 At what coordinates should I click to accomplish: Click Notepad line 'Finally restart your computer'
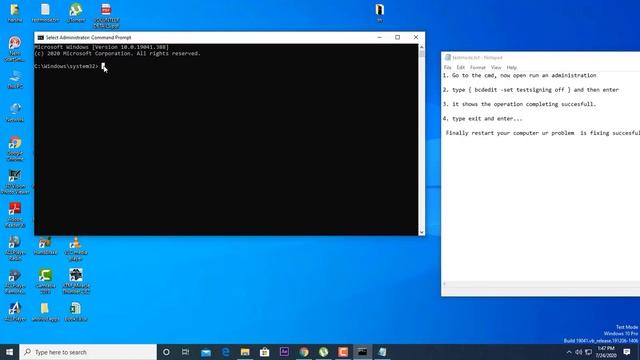(543, 133)
